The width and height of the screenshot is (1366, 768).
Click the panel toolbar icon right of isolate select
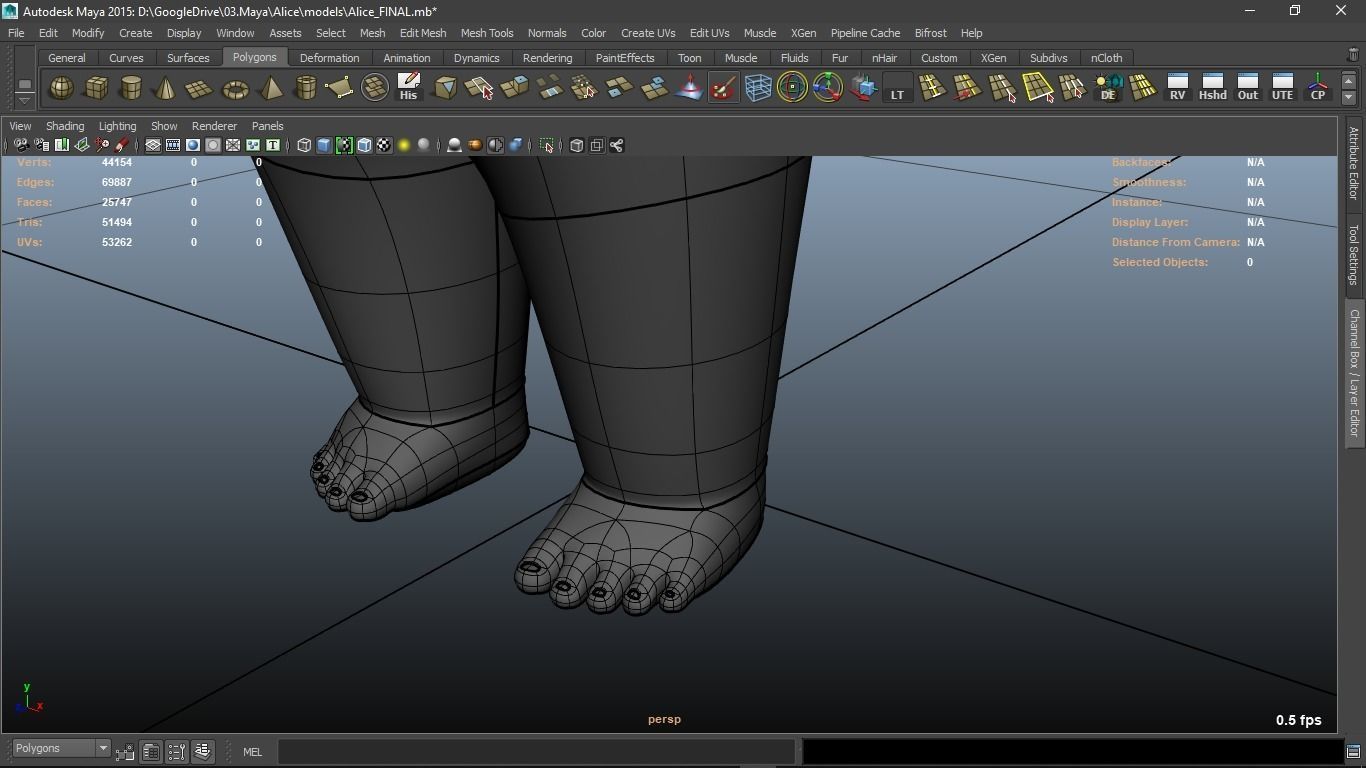click(577, 146)
